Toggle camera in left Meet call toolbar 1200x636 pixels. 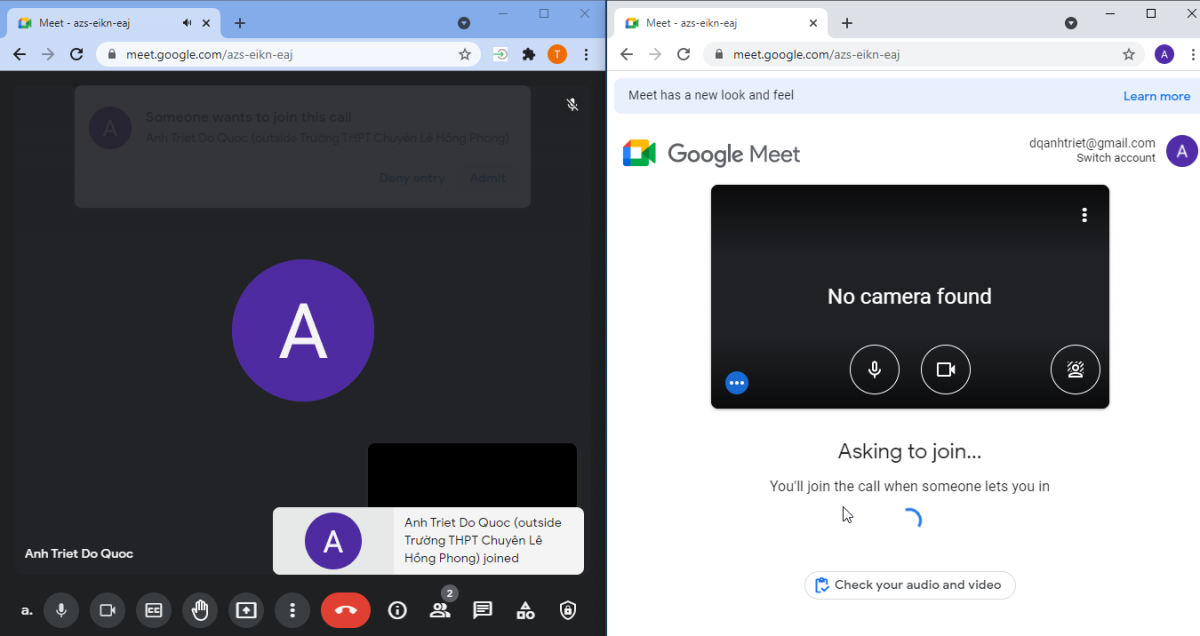pyautogui.click(x=108, y=610)
